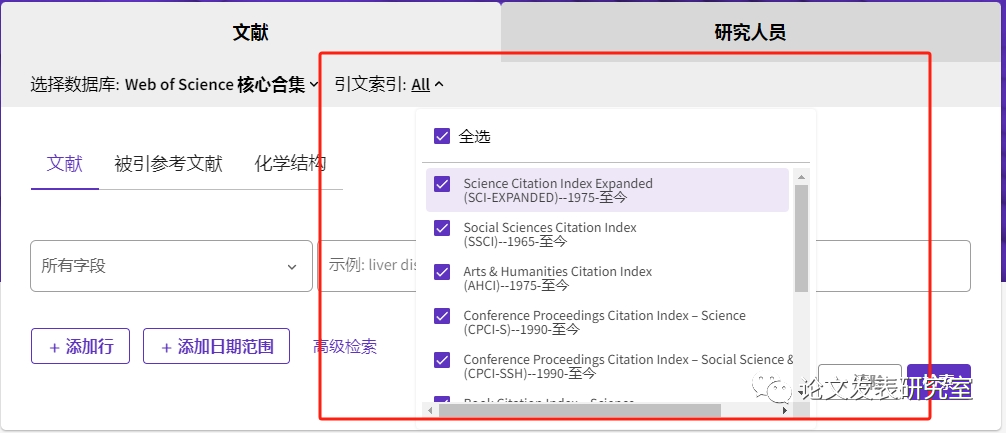
Task: Open the 高级检索 link
Action: [x=345, y=347]
